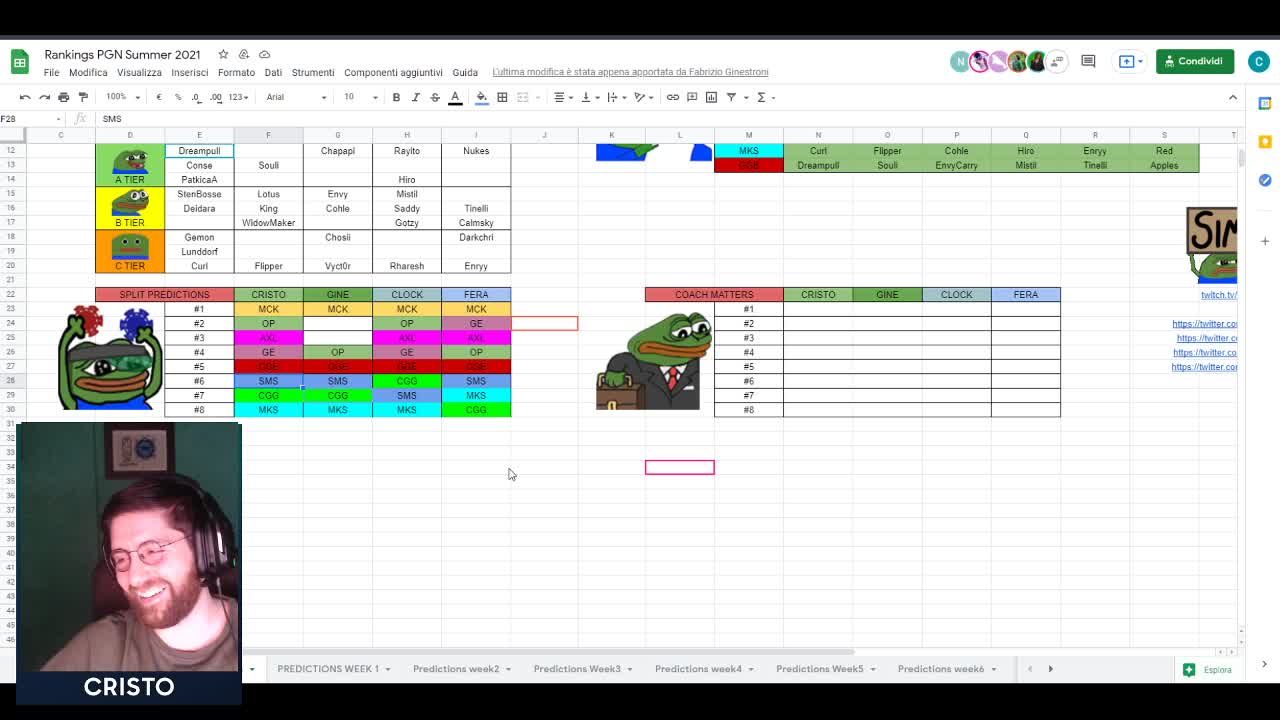Image resolution: width=1280 pixels, height=720 pixels.
Task: Open the Google Tasks side panel
Action: click(1265, 180)
